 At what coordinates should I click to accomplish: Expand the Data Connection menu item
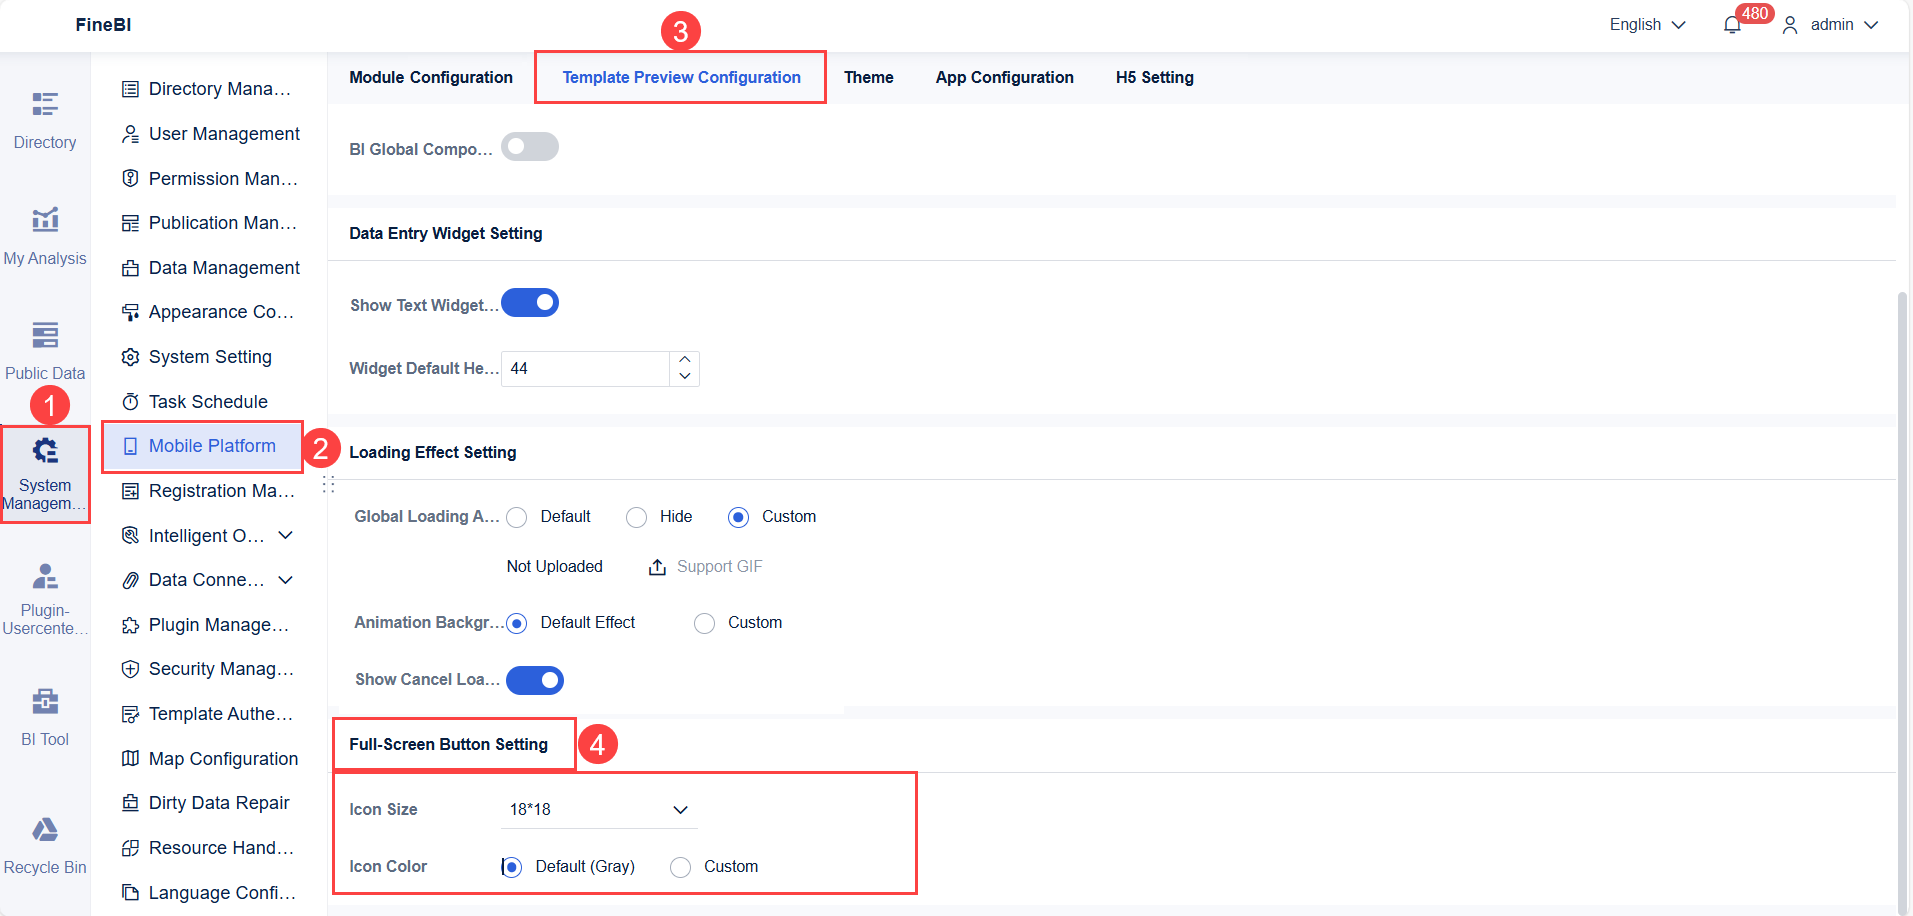[287, 580]
